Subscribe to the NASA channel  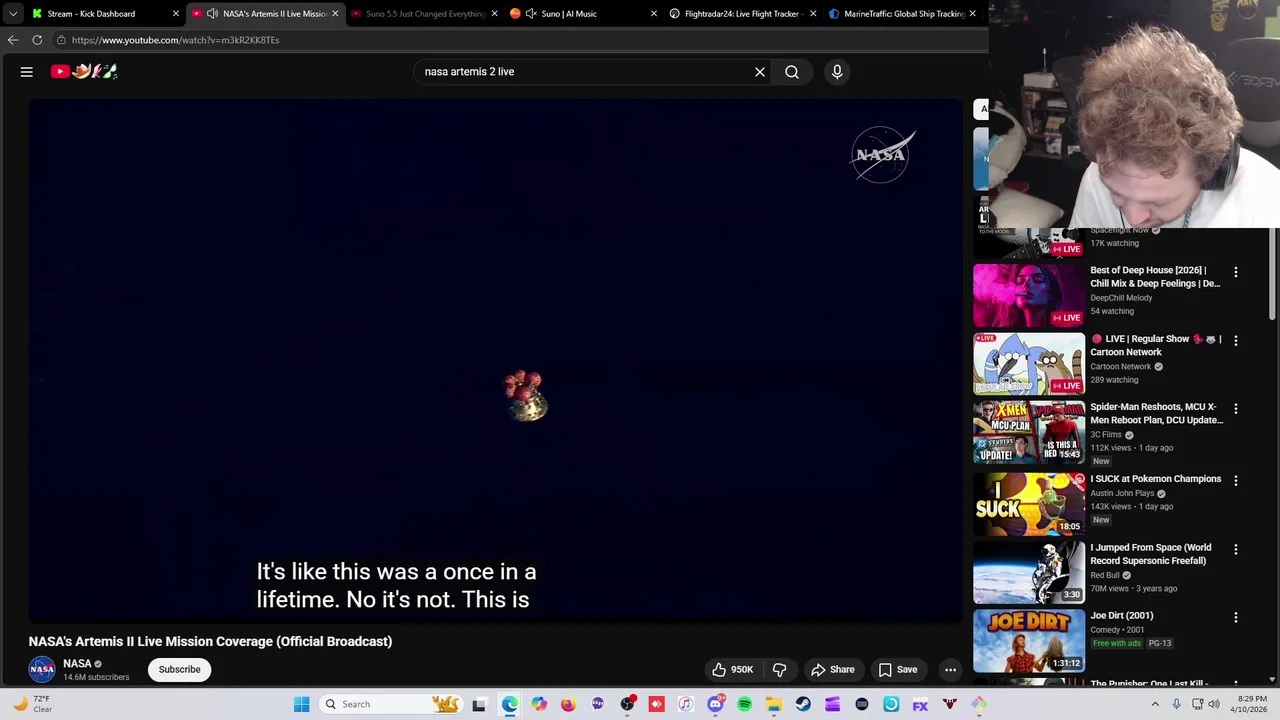pos(180,670)
